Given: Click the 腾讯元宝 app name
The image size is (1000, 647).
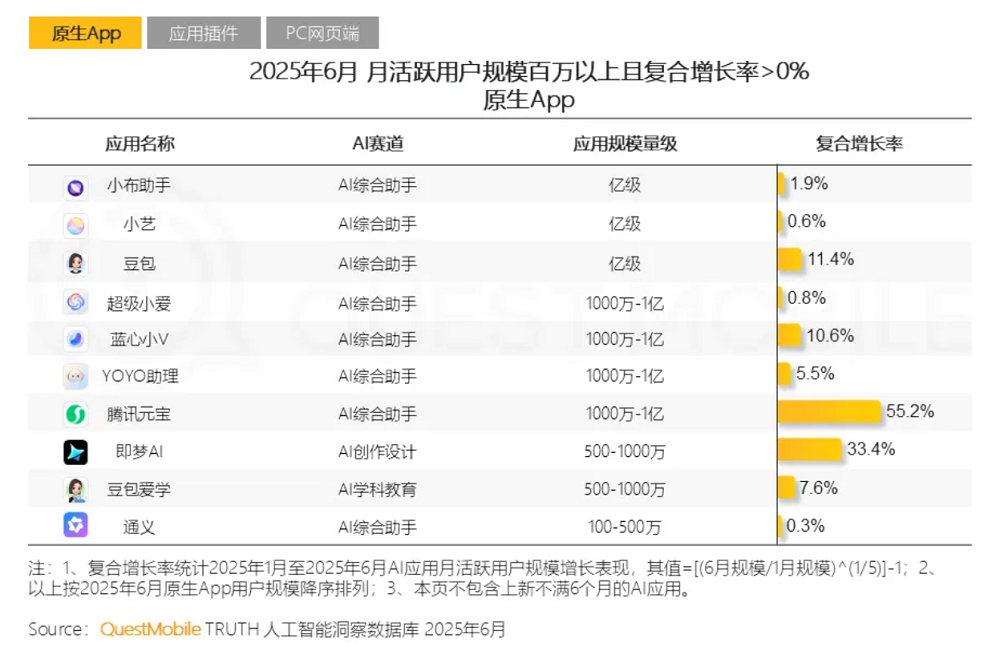Looking at the screenshot, I should pos(139,414).
